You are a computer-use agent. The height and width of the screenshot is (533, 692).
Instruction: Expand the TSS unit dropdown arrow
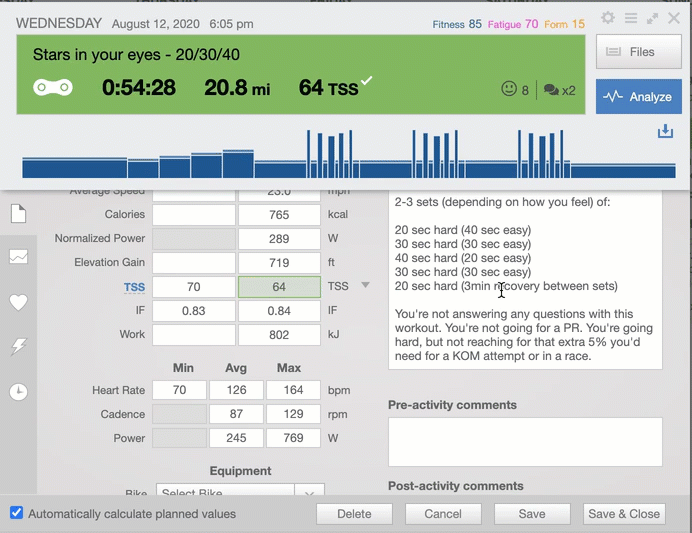[365, 286]
